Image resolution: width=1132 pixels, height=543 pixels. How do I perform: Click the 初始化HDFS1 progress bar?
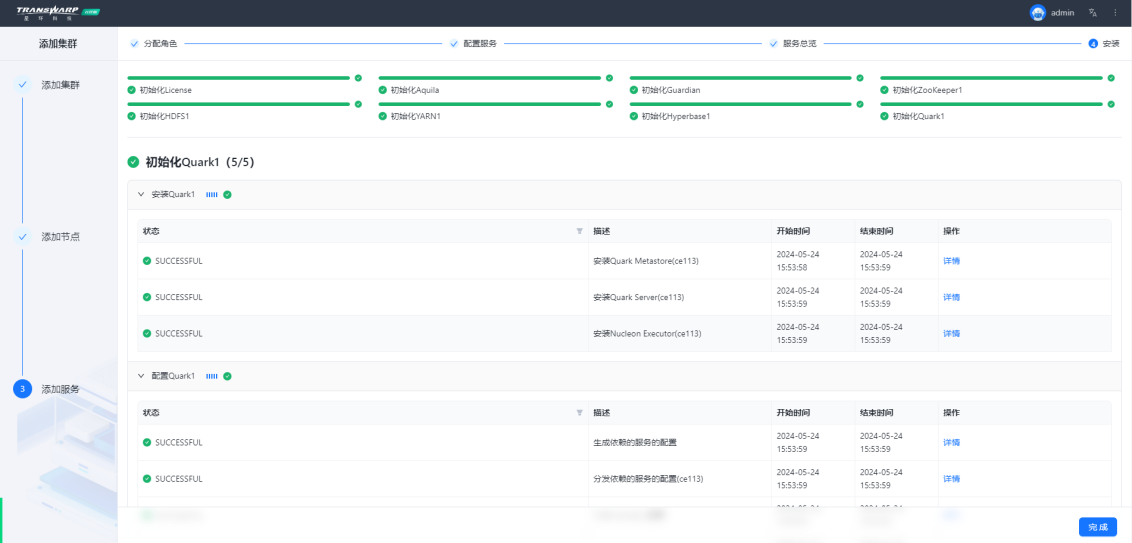coord(239,104)
